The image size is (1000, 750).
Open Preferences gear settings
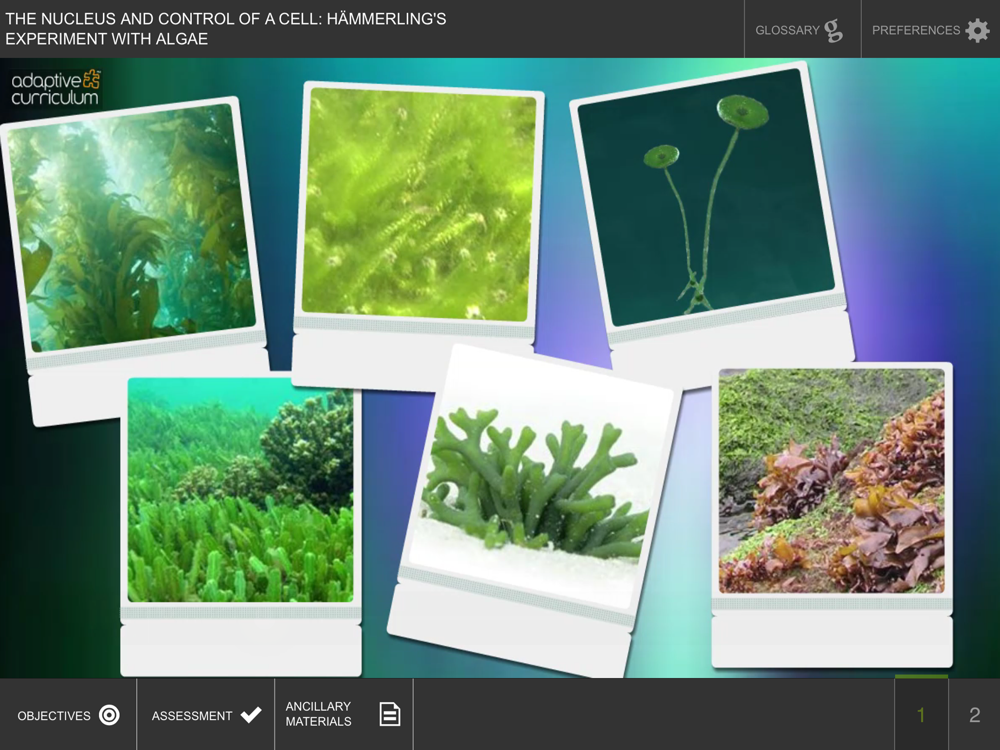930,29
